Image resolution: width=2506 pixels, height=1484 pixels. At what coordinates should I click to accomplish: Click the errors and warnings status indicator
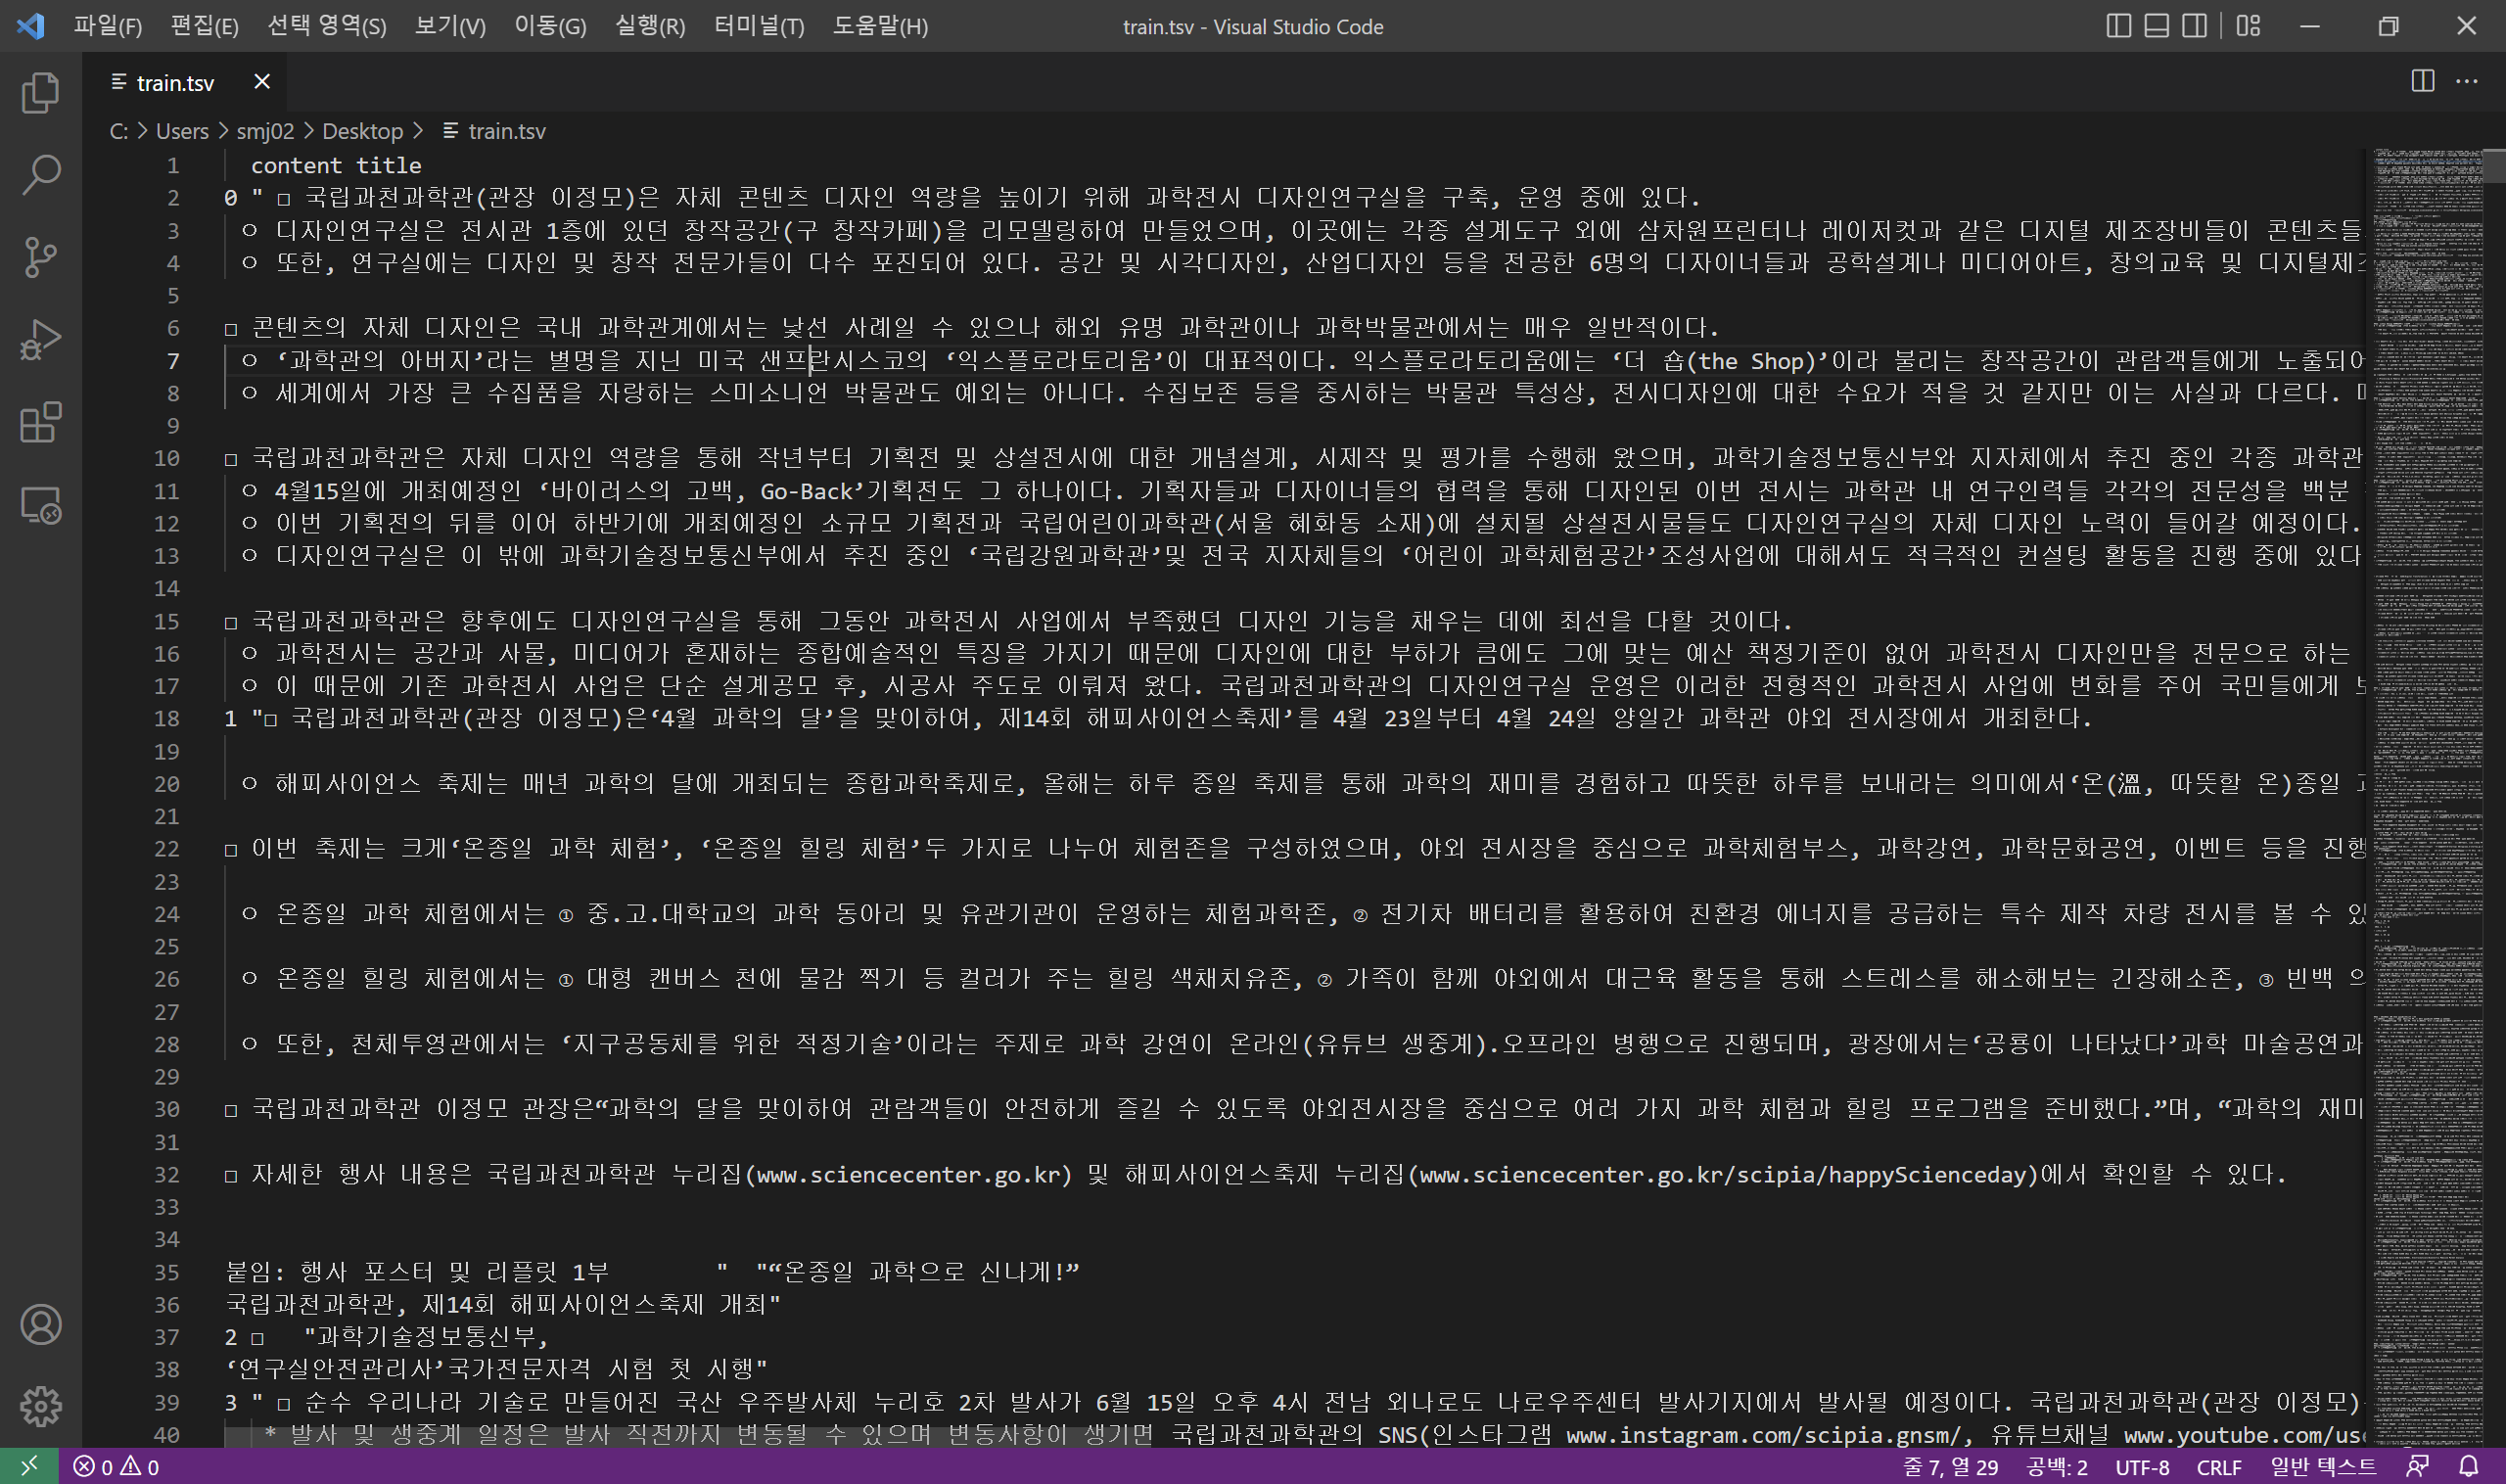pos(117,1467)
